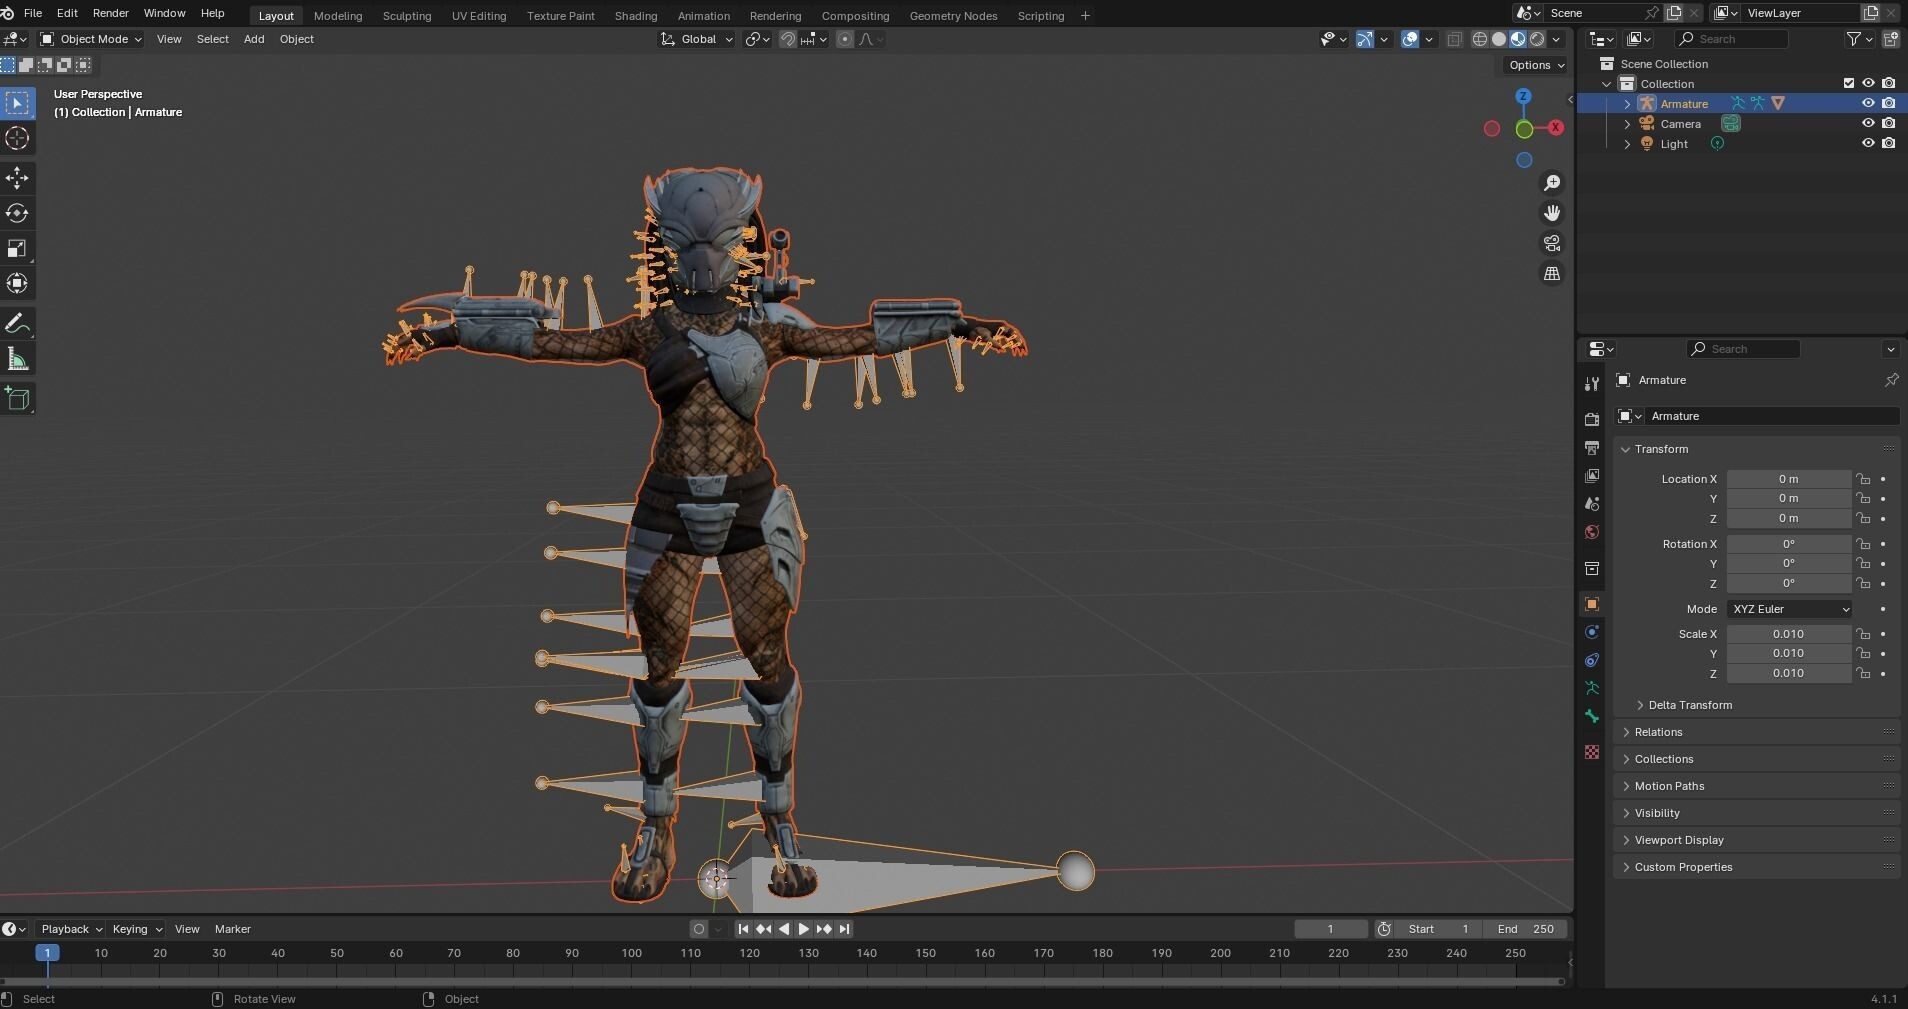Image resolution: width=1908 pixels, height=1009 pixels.
Task: Open the Render menu
Action: click(x=110, y=13)
